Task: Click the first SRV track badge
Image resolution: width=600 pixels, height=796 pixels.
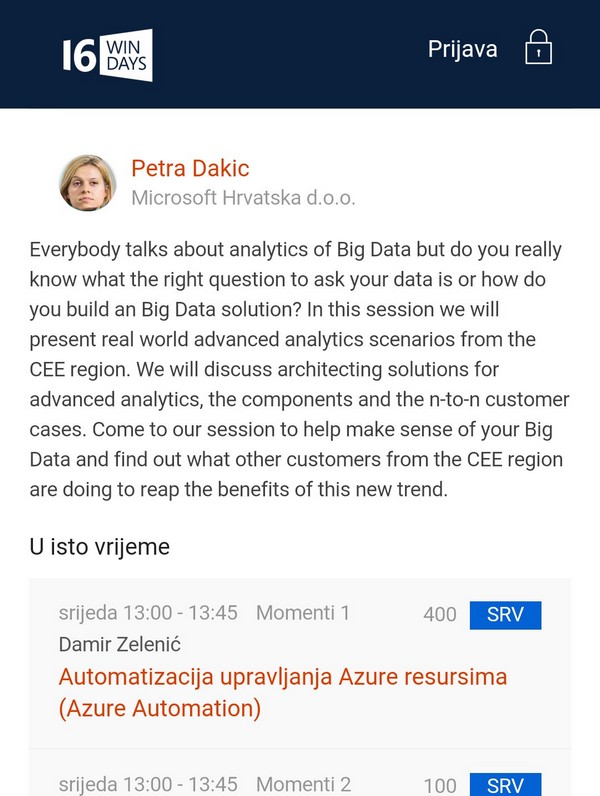Action: tap(505, 614)
